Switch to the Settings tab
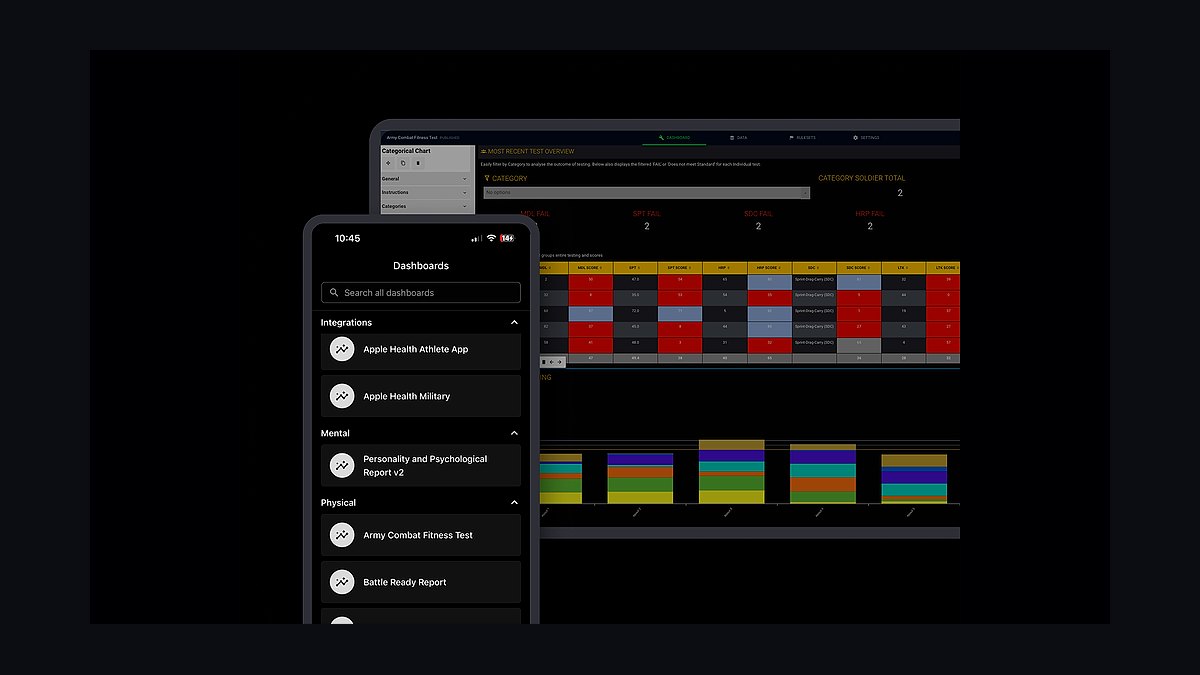The height and width of the screenshot is (675, 1200). pos(866,137)
